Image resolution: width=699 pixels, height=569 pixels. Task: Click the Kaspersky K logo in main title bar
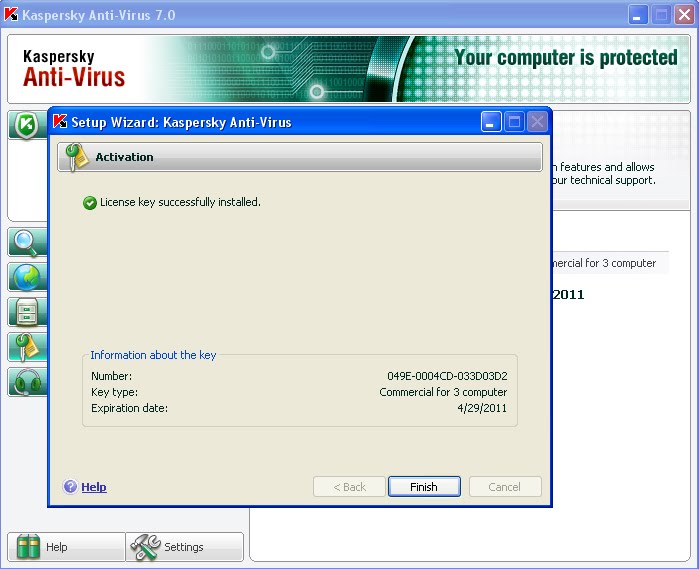point(11,14)
